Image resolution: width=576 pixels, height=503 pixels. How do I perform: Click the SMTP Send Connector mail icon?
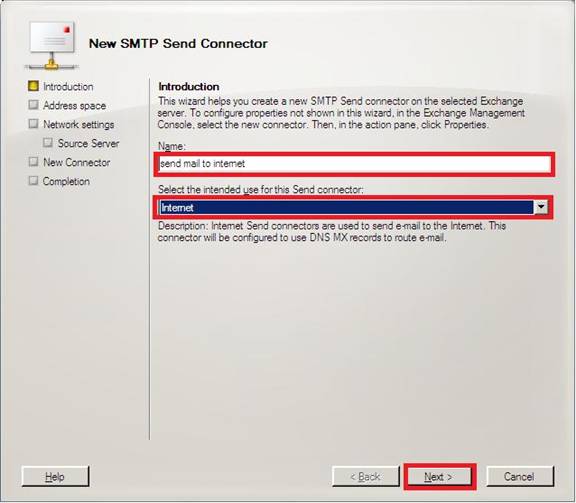click(x=52, y=45)
